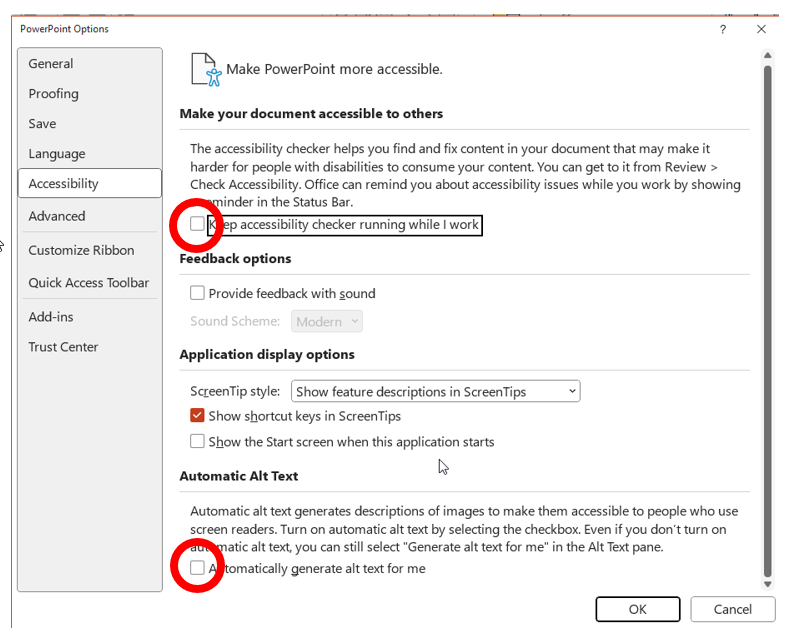Image resolution: width=789 pixels, height=637 pixels.
Task: Open the Proofing settings category
Action: (x=54, y=94)
